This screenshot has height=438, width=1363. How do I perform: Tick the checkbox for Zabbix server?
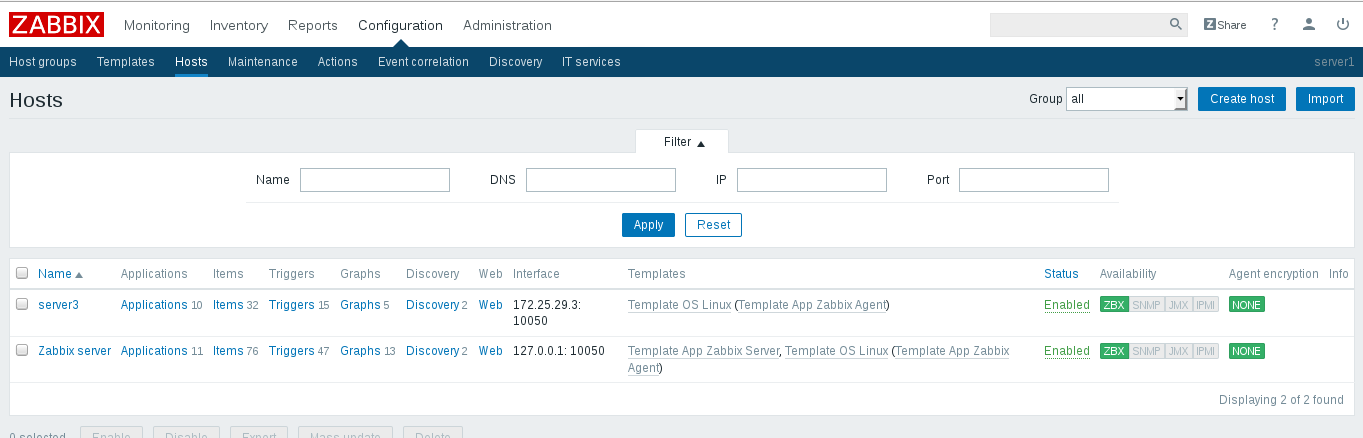coord(22,351)
